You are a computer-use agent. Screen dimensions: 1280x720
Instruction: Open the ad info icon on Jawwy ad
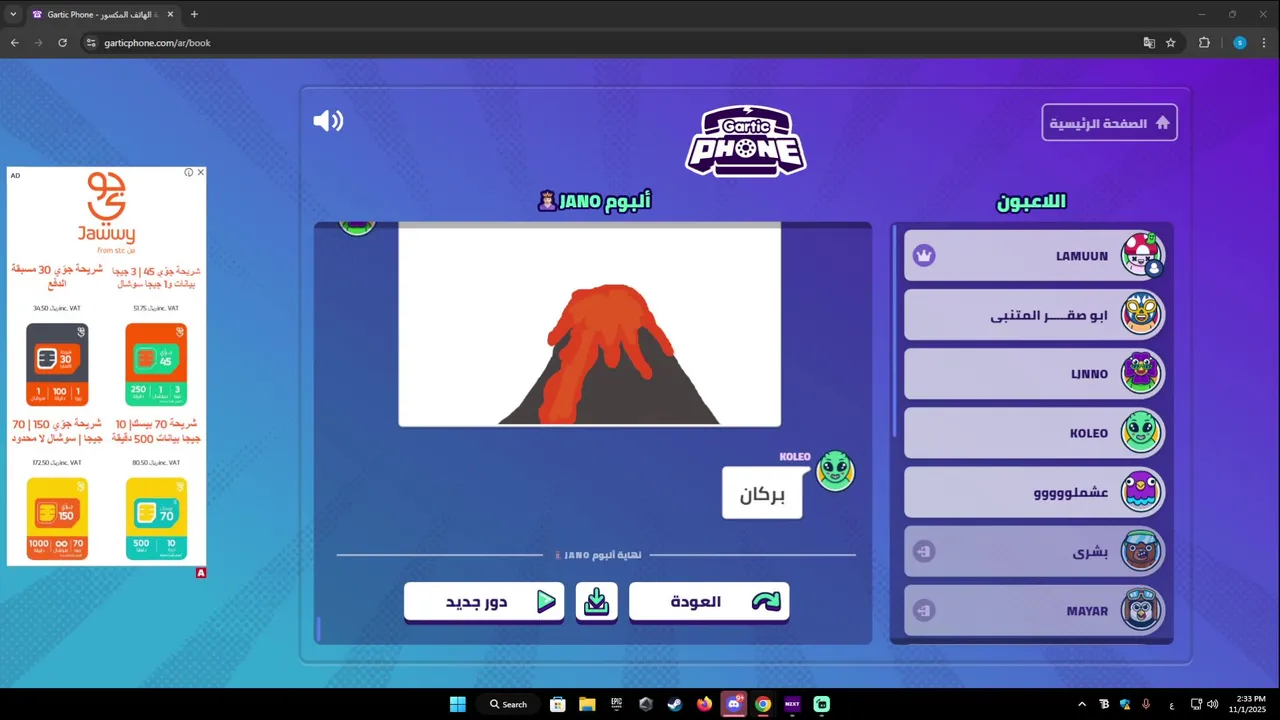pos(188,172)
